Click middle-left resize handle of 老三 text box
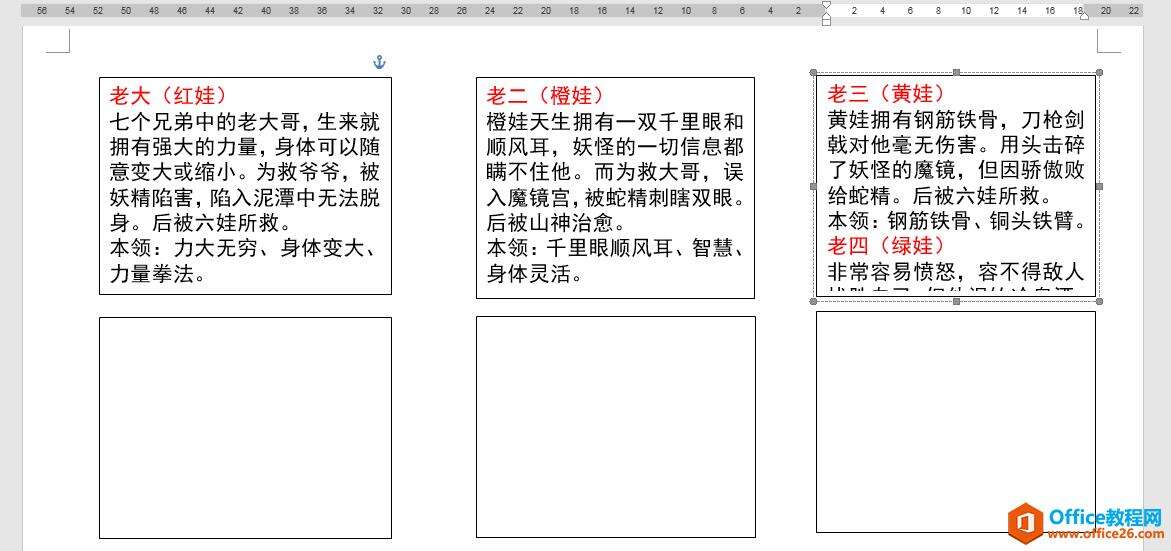1171x551 pixels. click(x=814, y=186)
